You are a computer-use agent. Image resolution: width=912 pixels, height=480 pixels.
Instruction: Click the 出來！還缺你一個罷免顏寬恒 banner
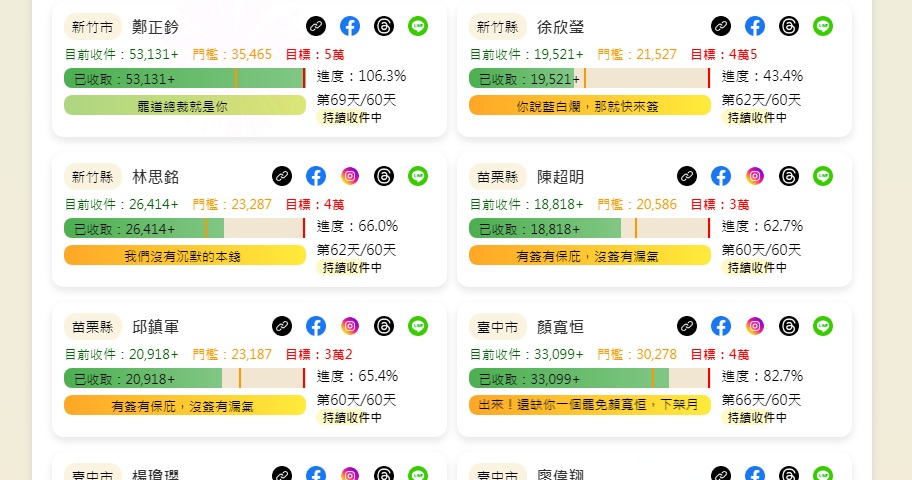click(590, 405)
